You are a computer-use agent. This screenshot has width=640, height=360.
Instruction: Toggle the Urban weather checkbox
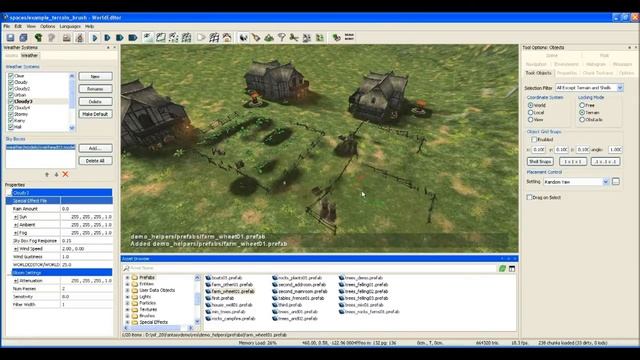point(11,95)
